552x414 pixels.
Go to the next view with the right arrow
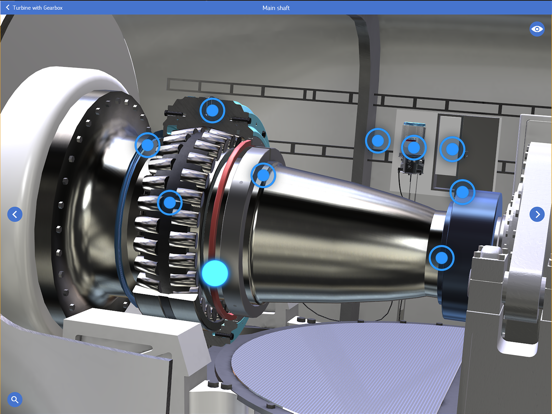coord(537,214)
